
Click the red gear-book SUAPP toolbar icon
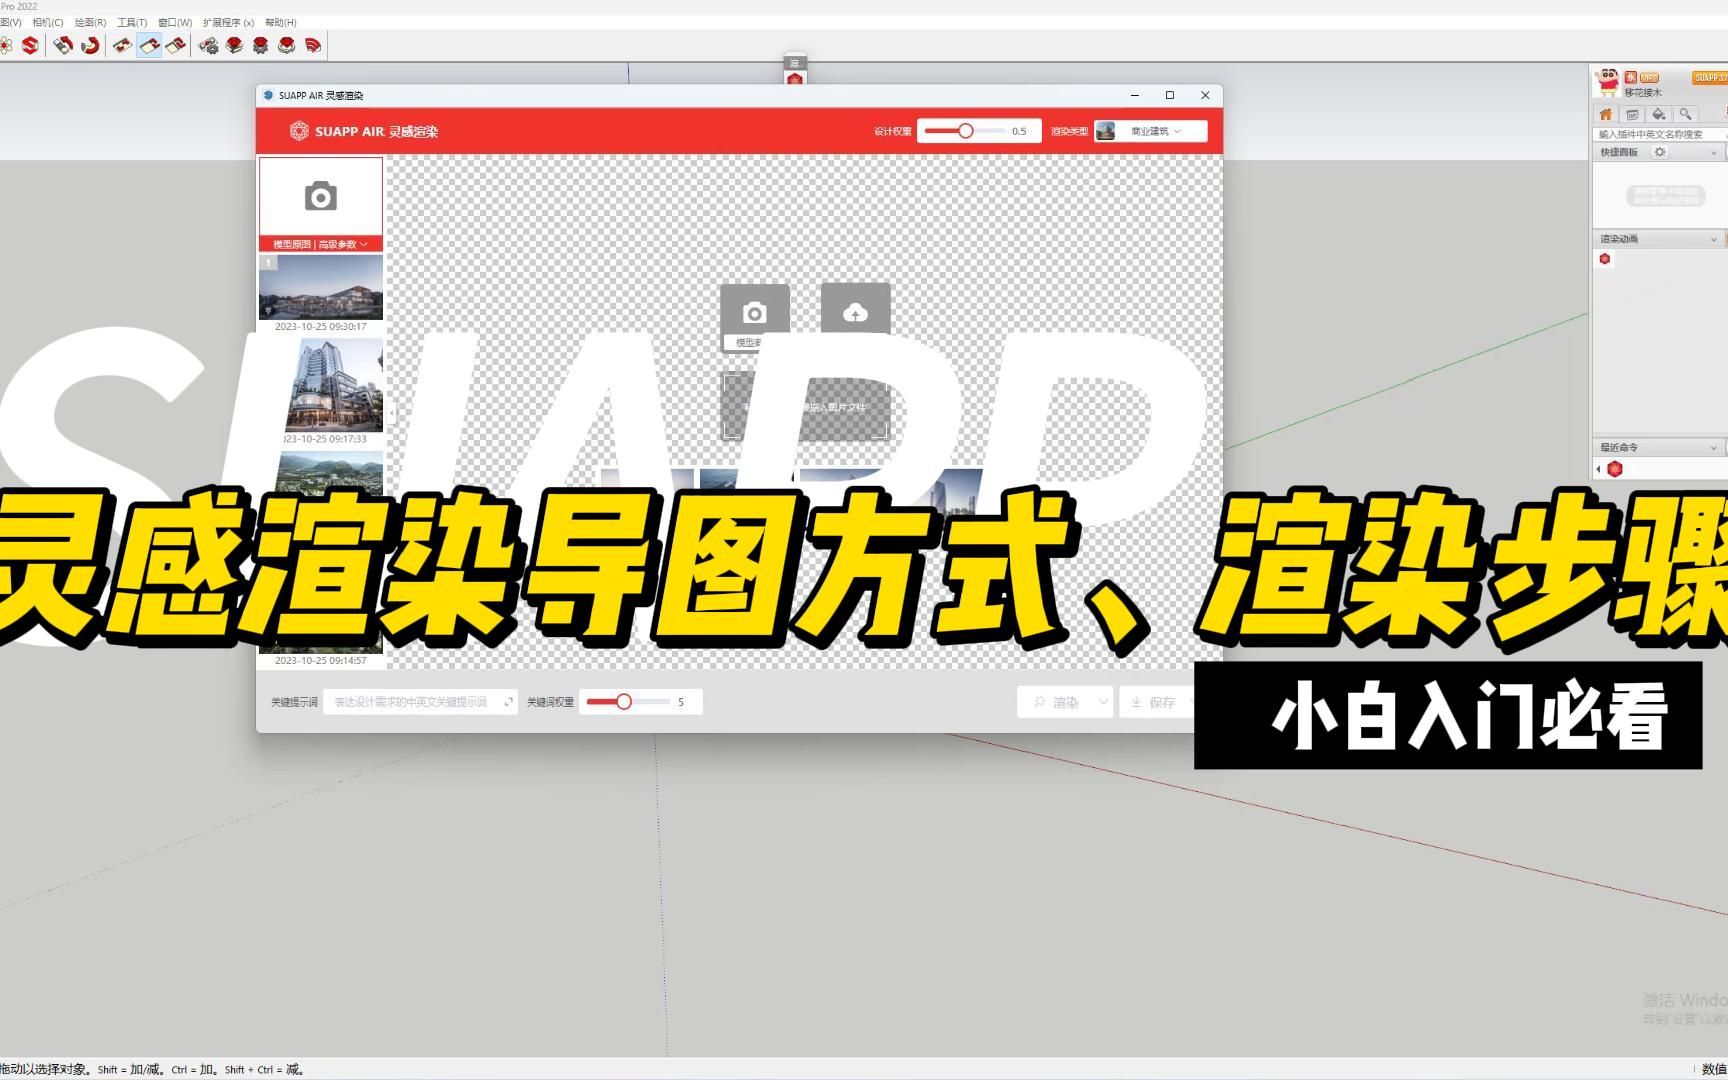click(262, 45)
